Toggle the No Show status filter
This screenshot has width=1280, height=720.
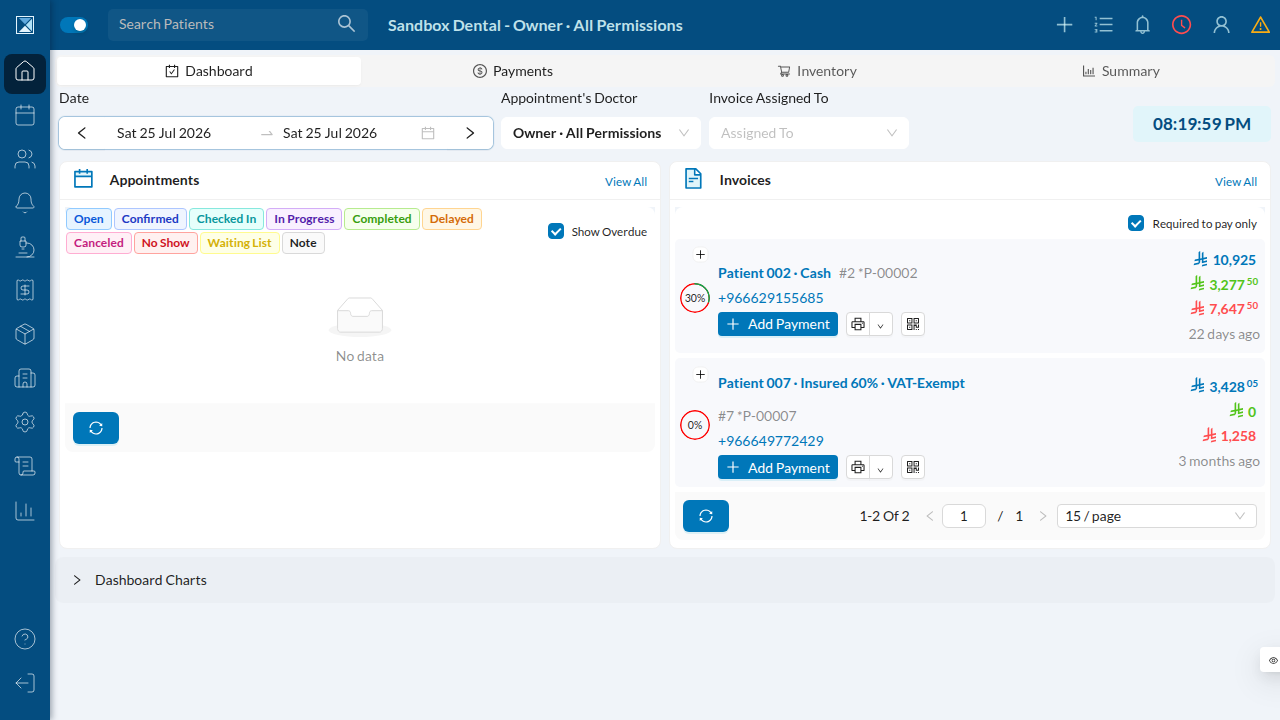tap(165, 243)
